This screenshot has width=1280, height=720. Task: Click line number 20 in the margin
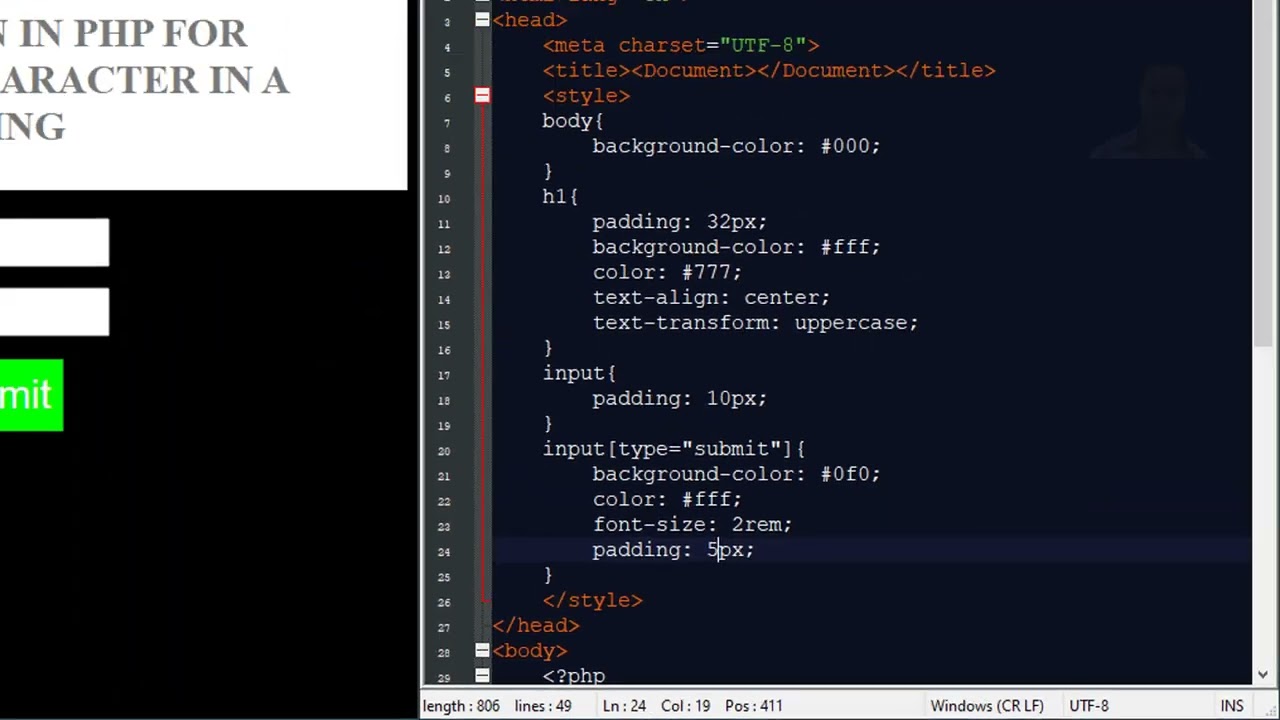[x=443, y=450]
